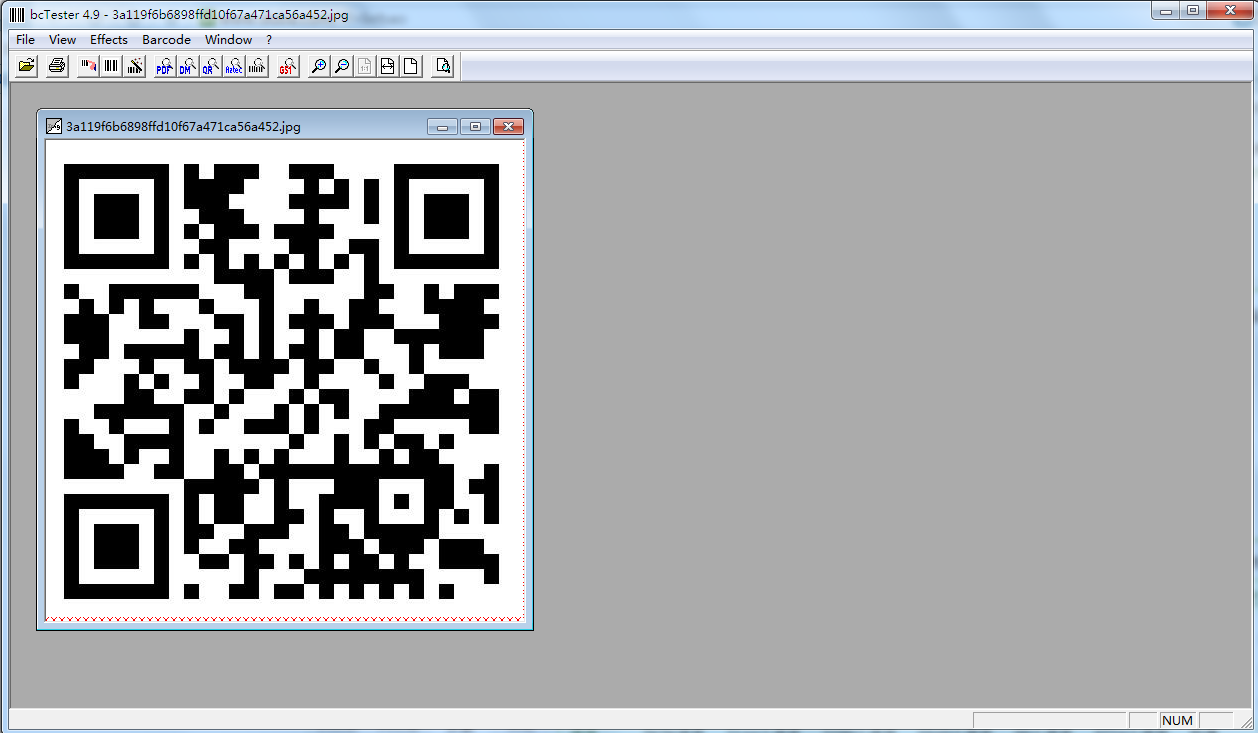Viewport: 1258px width, 733px height.
Task: Zoom out with the minus magnifier
Action: tap(341, 66)
